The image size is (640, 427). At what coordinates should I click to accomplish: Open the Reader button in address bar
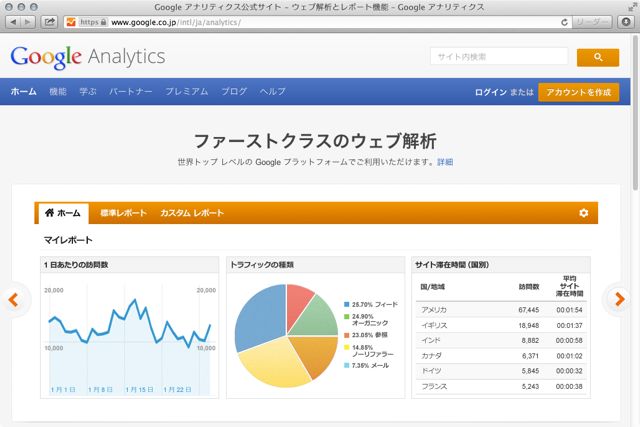(x=592, y=22)
